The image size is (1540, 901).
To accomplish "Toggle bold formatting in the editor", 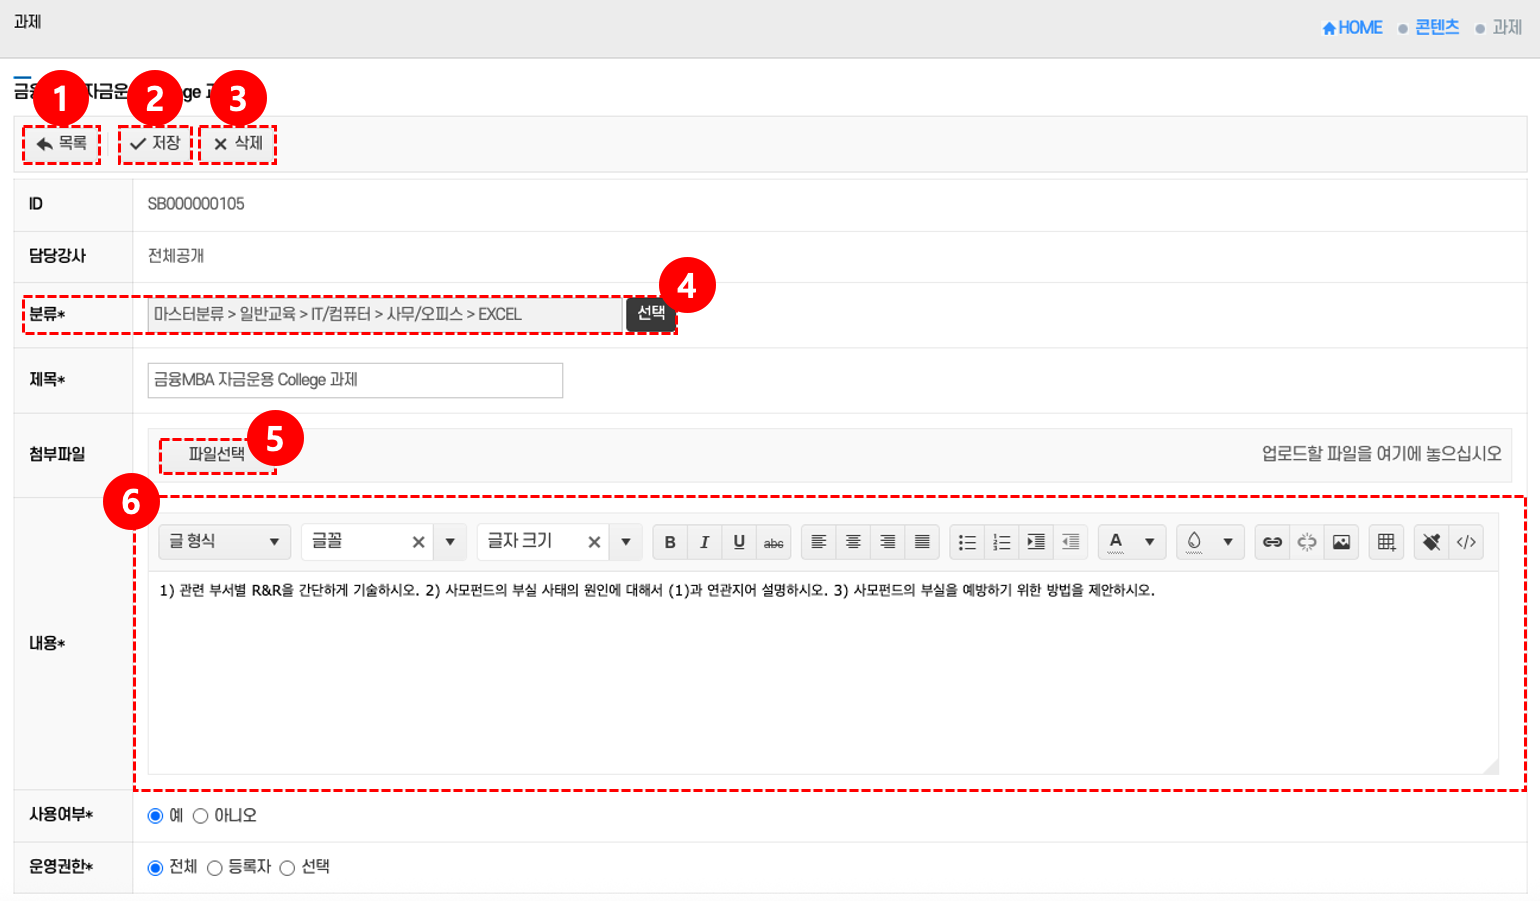I will pyautogui.click(x=670, y=542).
